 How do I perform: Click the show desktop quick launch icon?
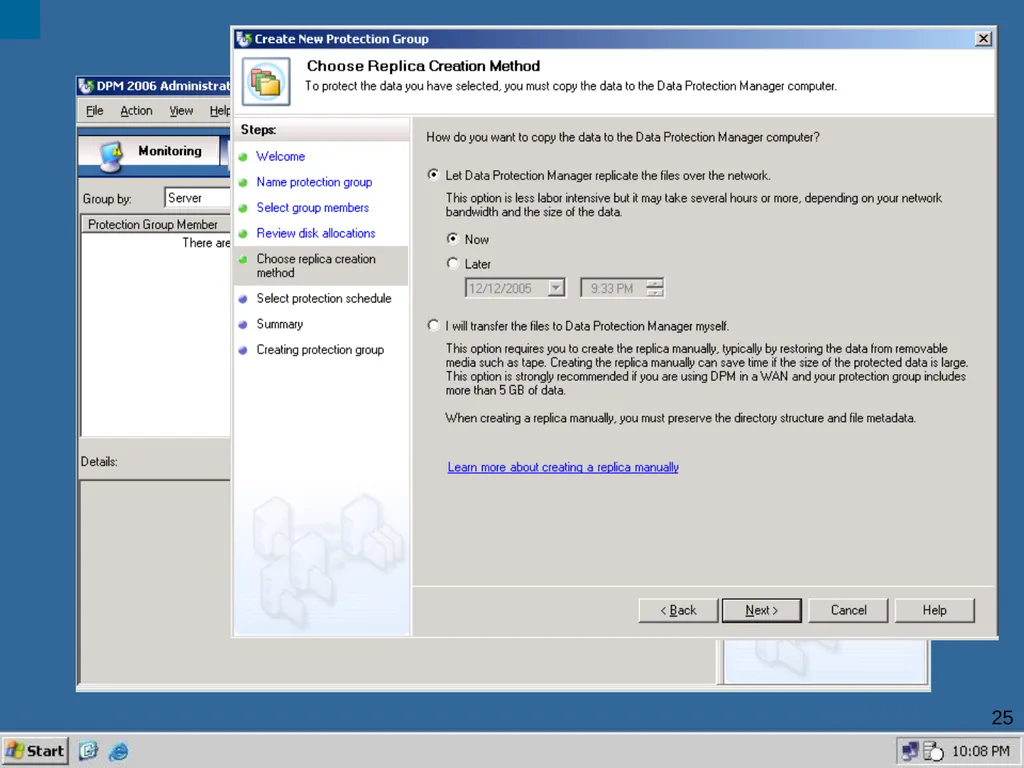click(x=88, y=751)
